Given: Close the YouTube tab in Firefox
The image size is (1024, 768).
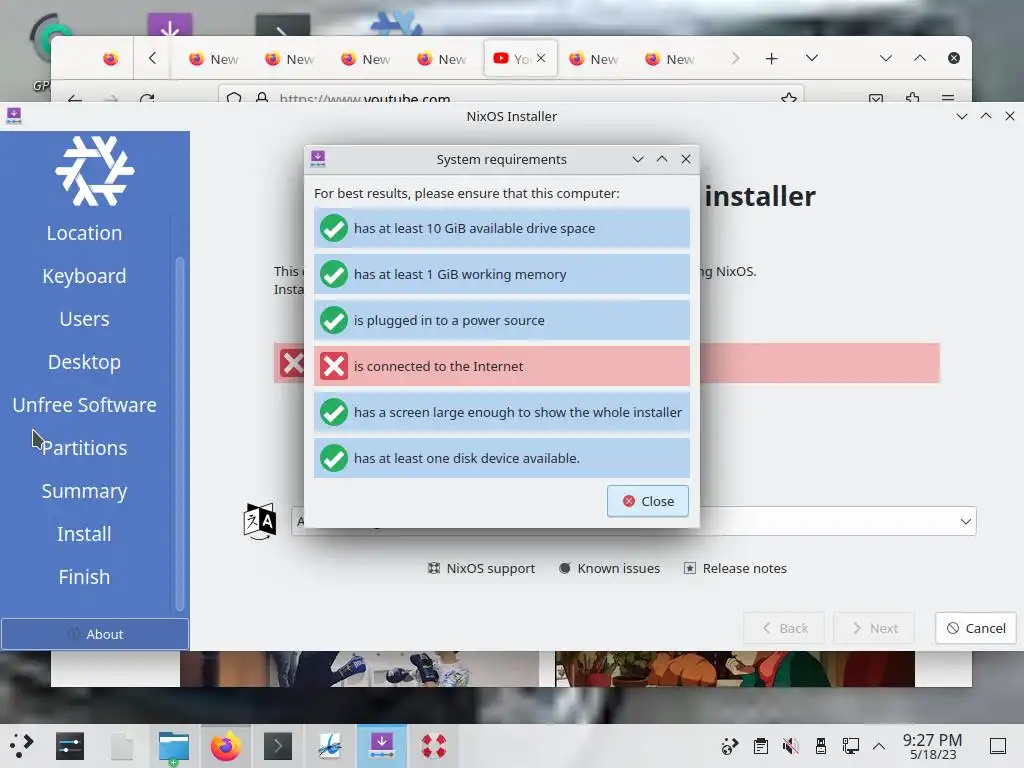Looking at the screenshot, I should click(541, 58).
